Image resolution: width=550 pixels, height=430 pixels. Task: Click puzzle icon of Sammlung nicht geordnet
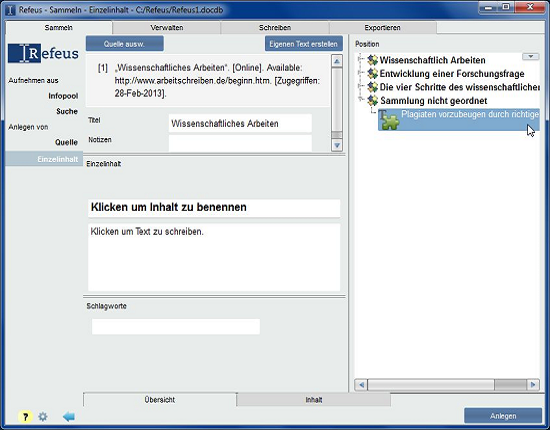pos(373,101)
